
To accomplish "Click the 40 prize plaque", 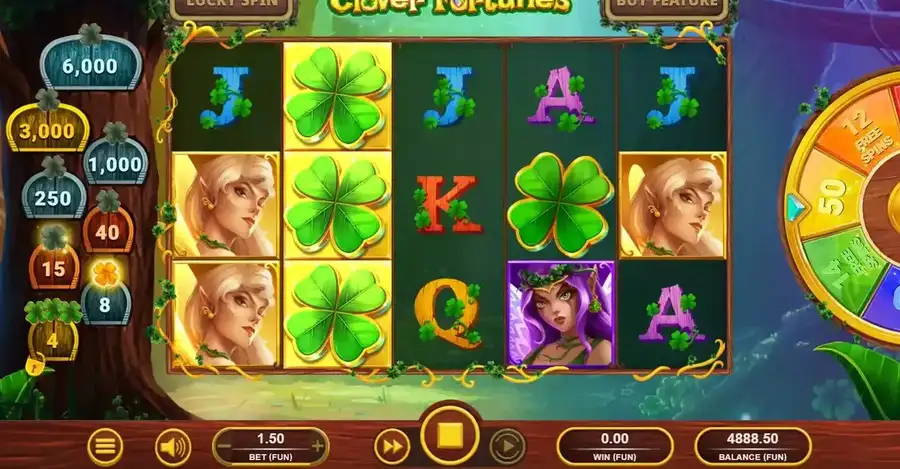I will pyautogui.click(x=108, y=228).
